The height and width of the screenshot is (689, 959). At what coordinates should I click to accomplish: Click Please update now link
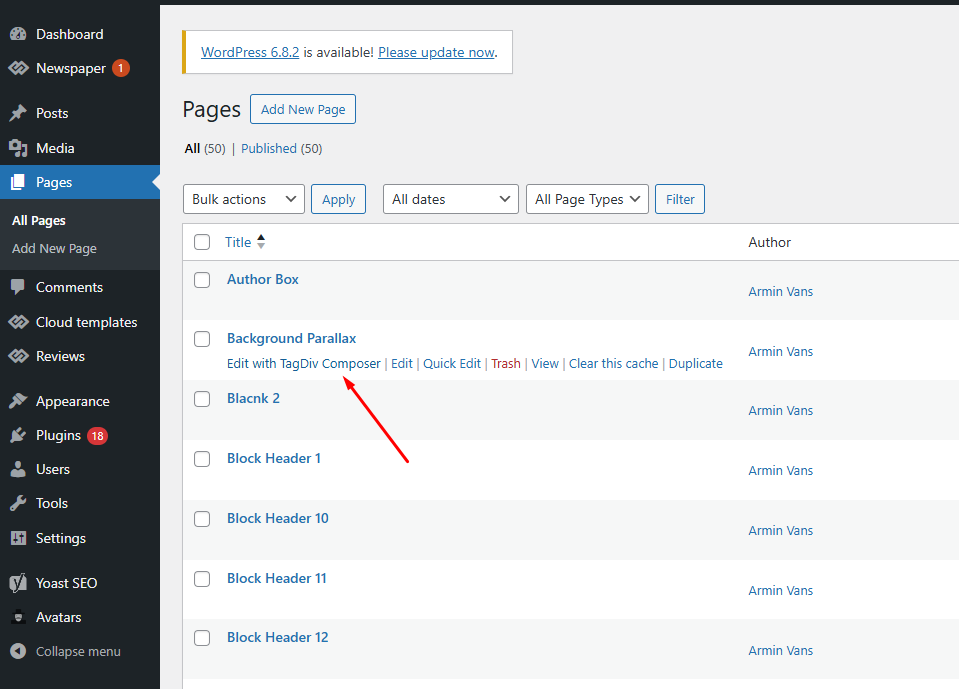coord(436,53)
